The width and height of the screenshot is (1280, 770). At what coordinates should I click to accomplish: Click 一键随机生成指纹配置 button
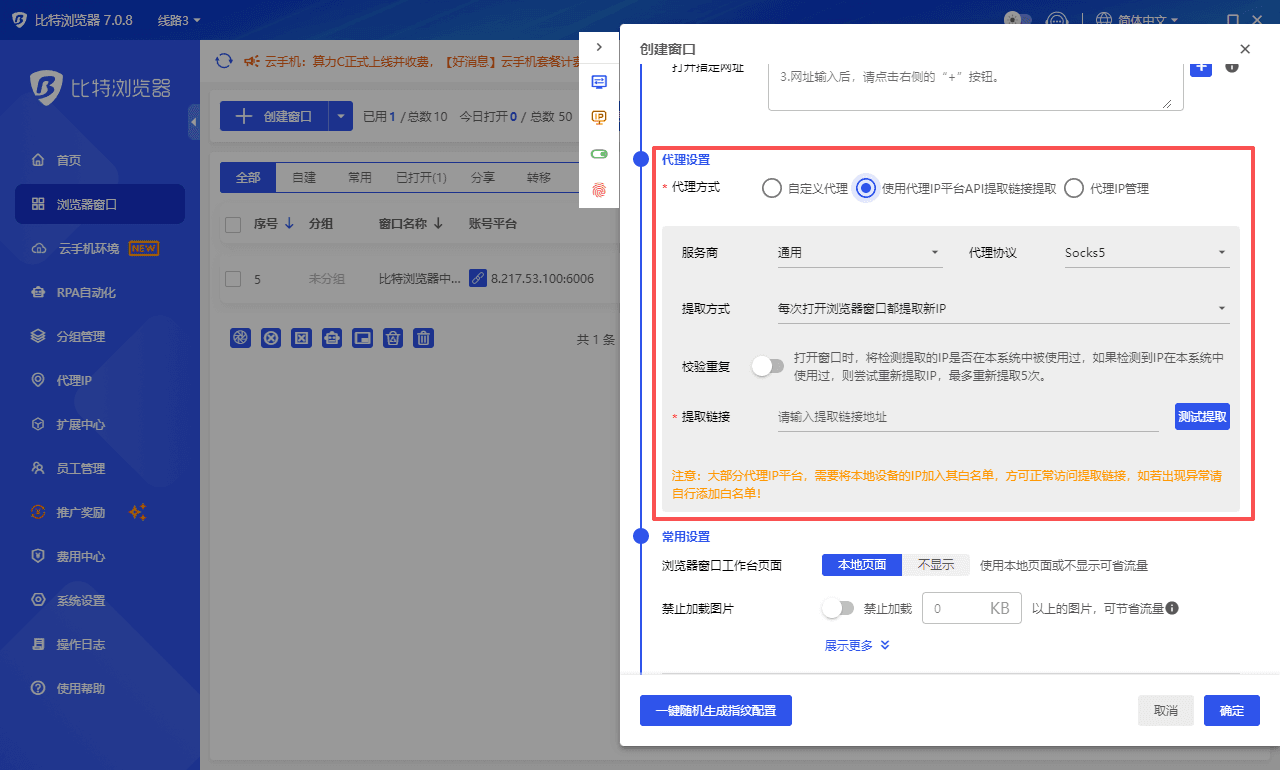(x=715, y=711)
